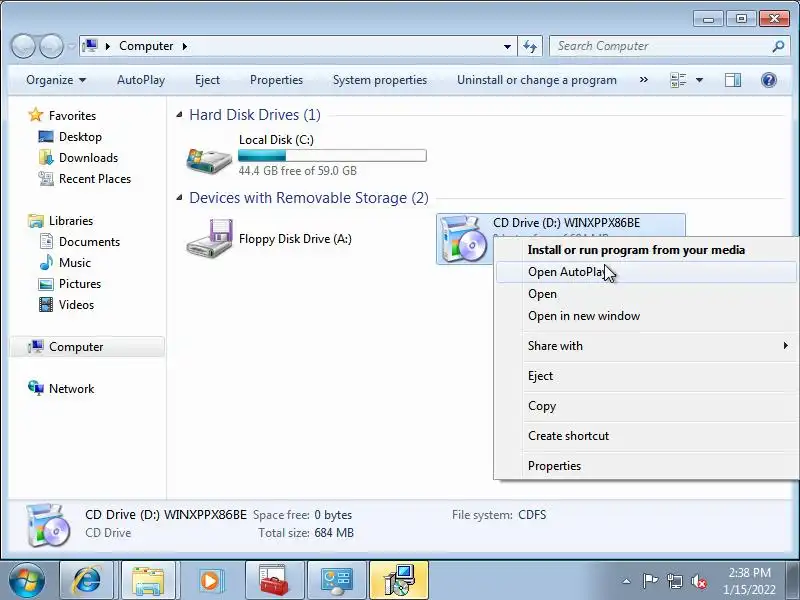Viewport: 800px width, 600px height.
Task: Toggle the preview pane icon
Action: 733,80
